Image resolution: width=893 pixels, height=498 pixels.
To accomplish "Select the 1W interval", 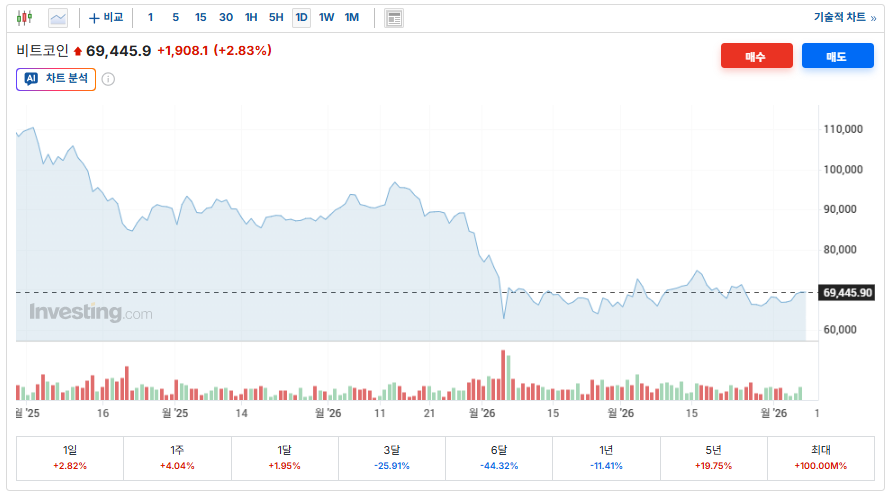I will tap(327, 17).
